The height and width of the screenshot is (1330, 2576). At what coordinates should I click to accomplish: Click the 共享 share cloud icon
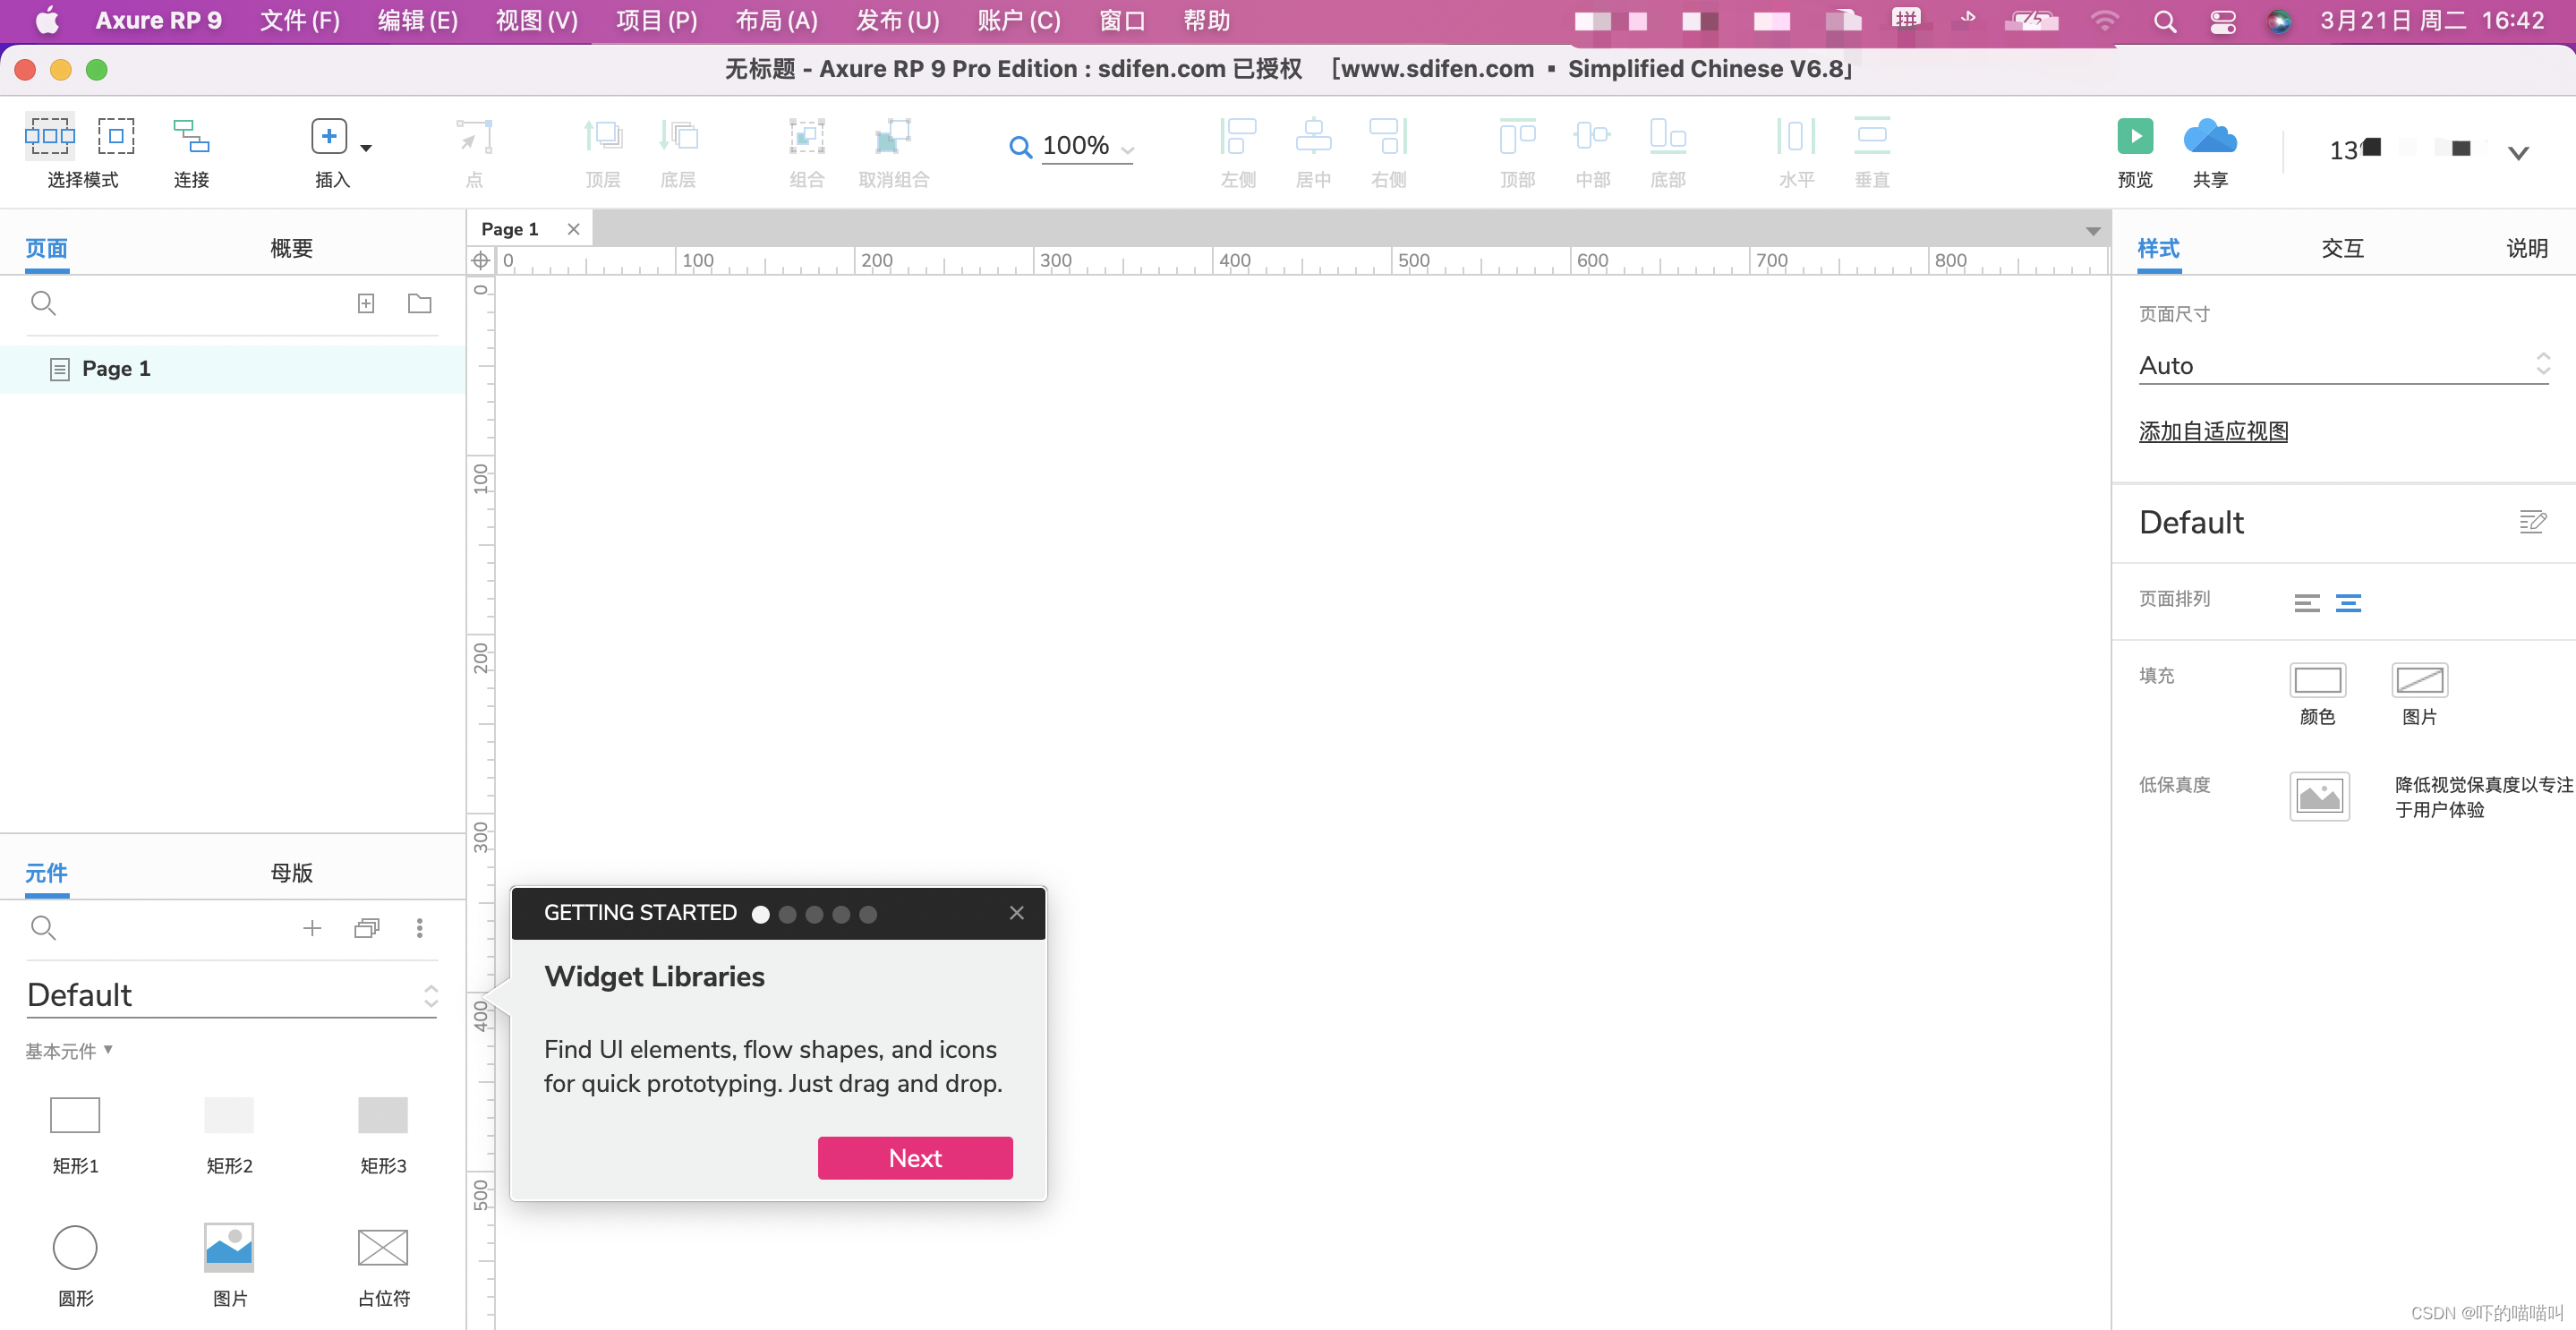2210,136
